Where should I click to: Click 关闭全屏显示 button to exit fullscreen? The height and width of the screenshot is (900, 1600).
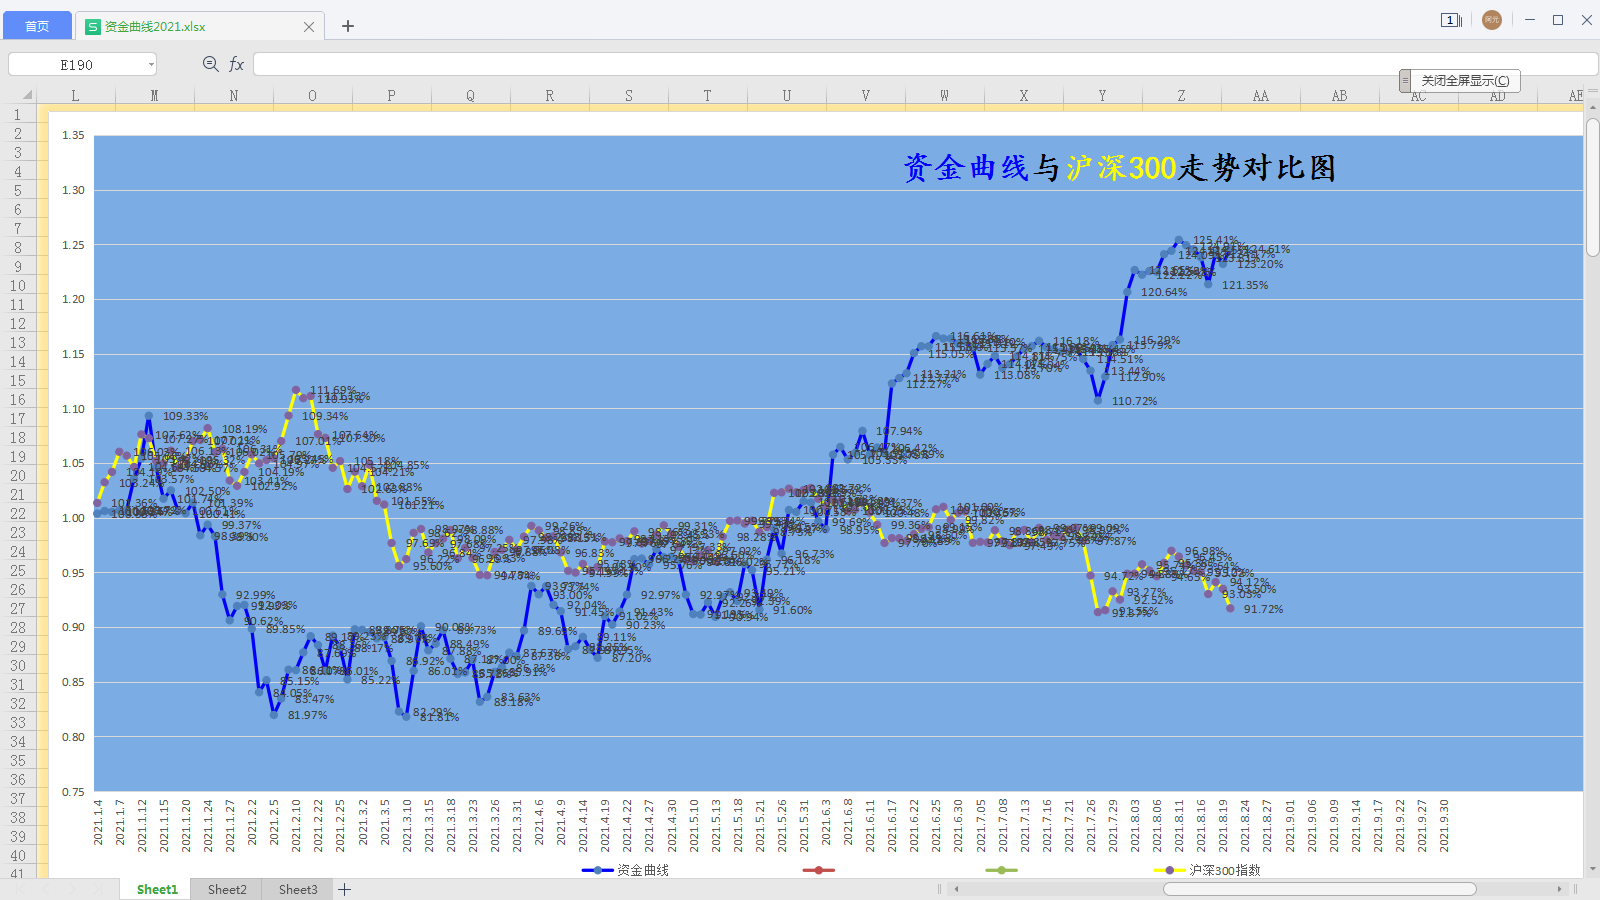1465,81
